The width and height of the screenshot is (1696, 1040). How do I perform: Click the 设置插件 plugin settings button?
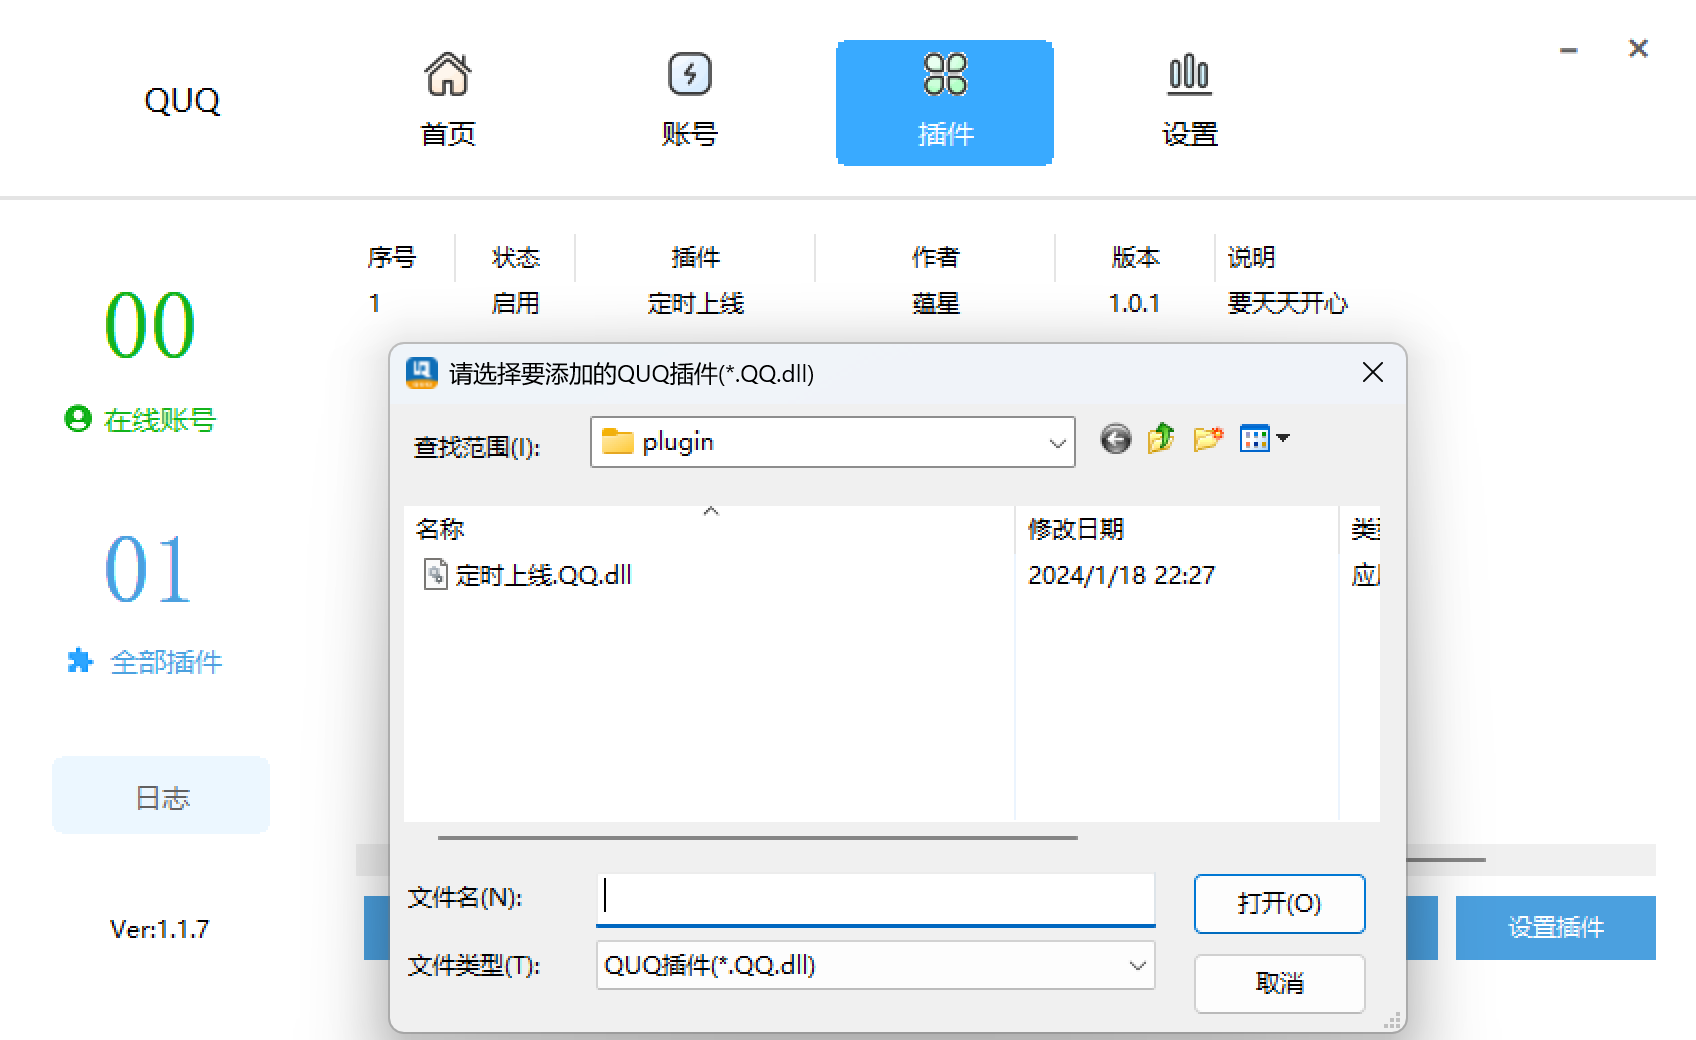point(1555,928)
